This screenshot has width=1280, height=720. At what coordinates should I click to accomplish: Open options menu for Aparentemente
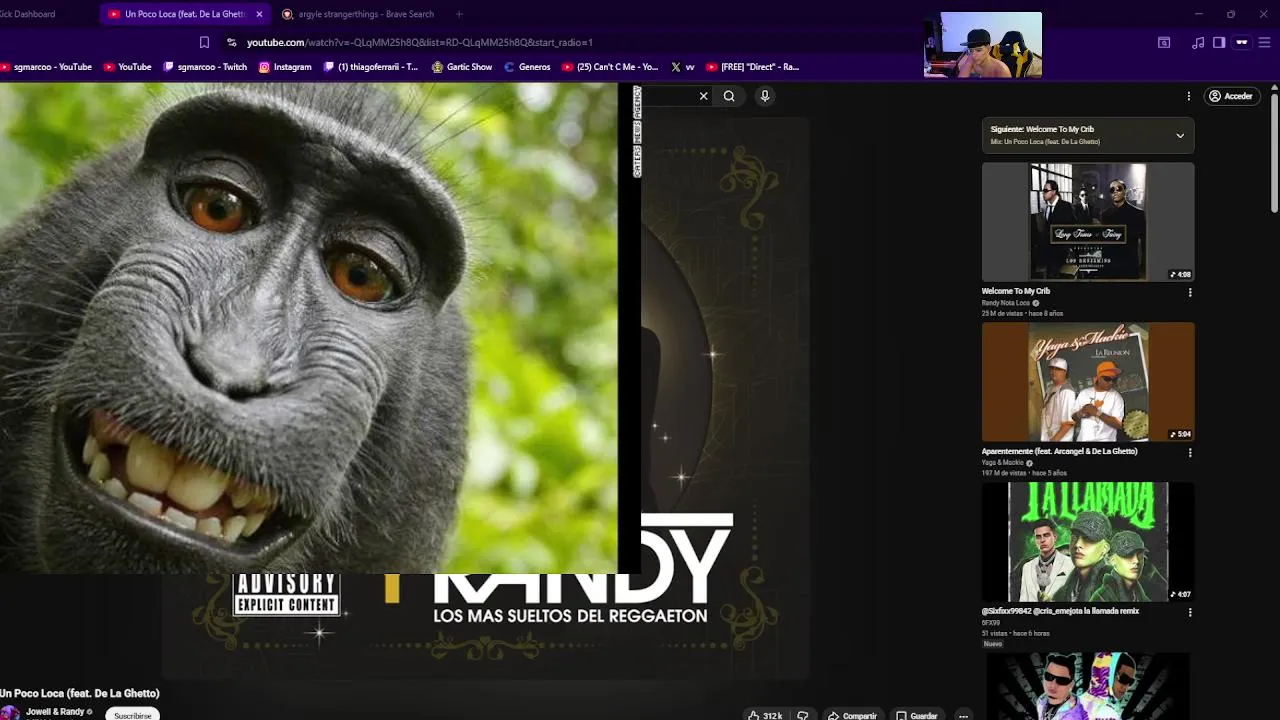coord(1190,452)
